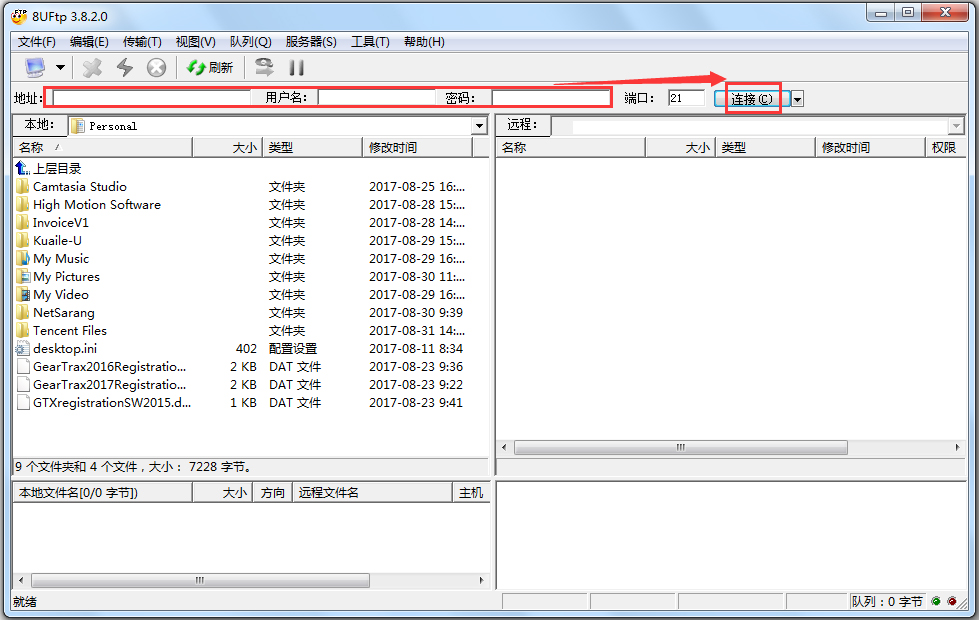979x620 pixels.
Task: Click the disconnect X toolbar icon
Action: 92,67
